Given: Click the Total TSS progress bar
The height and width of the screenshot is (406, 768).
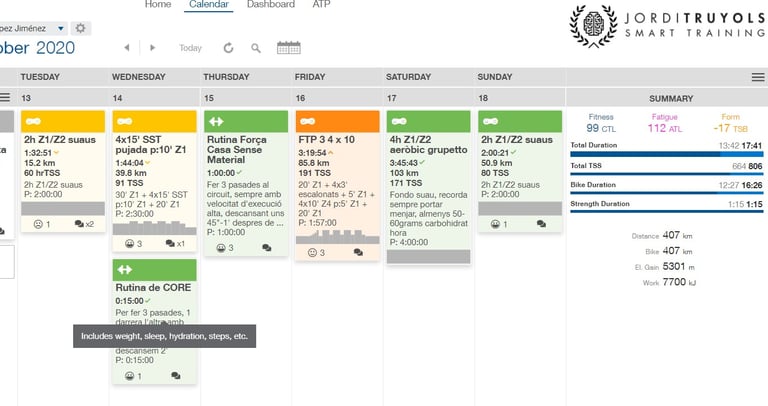Looking at the screenshot, I should (x=666, y=174).
